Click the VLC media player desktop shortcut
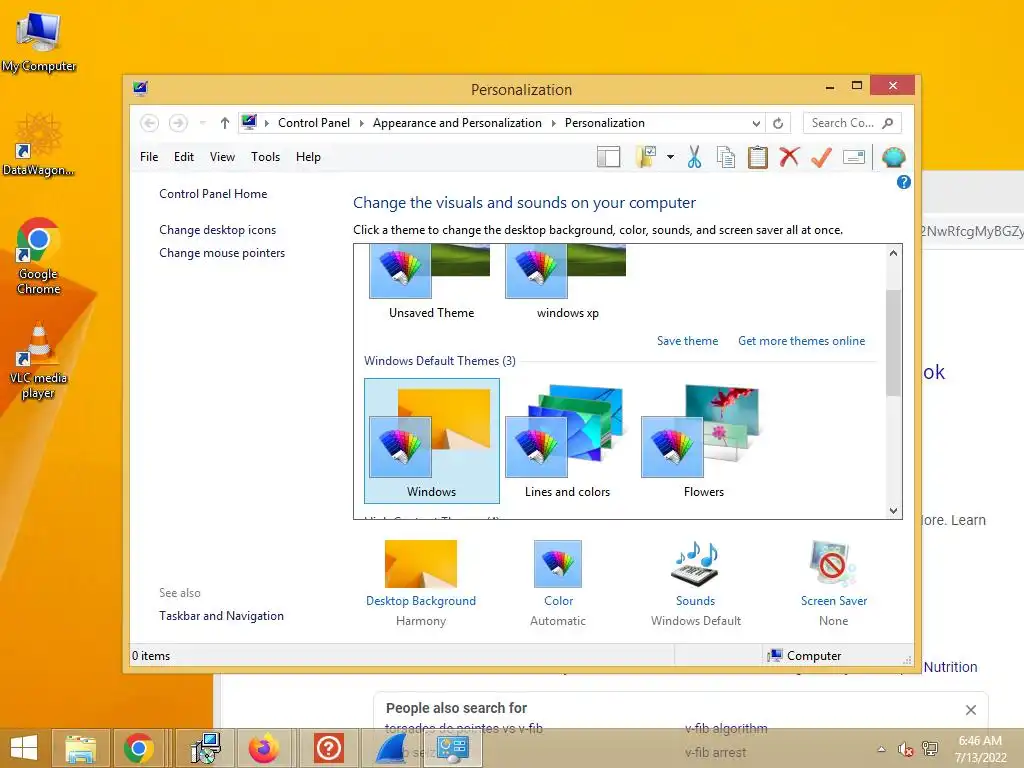The image size is (1024, 768). coord(39,360)
